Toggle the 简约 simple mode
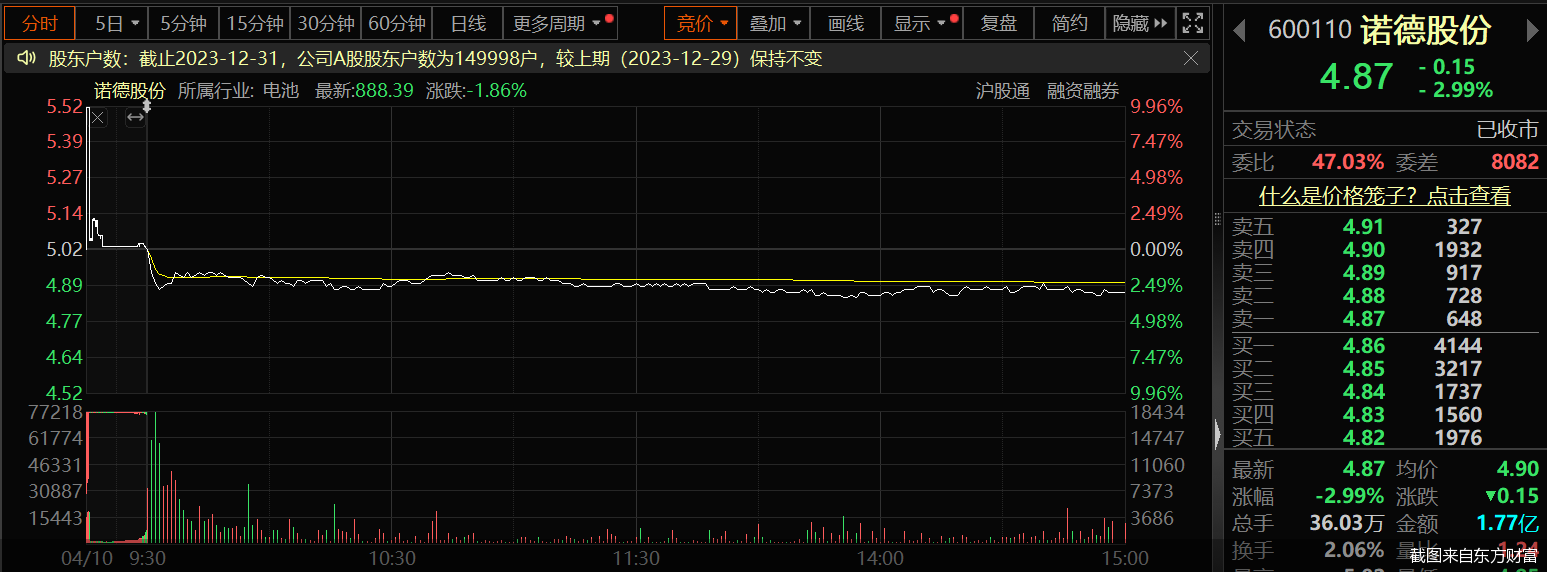 pos(1069,23)
